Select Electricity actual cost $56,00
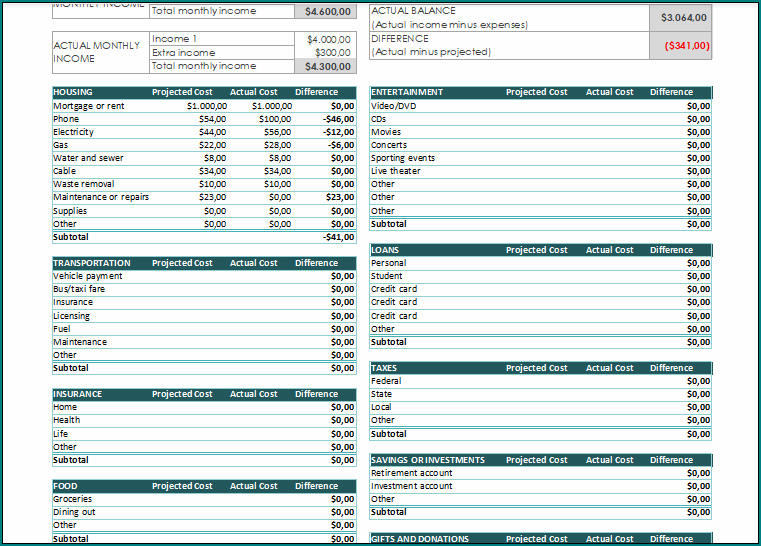 click(x=277, y=132)
